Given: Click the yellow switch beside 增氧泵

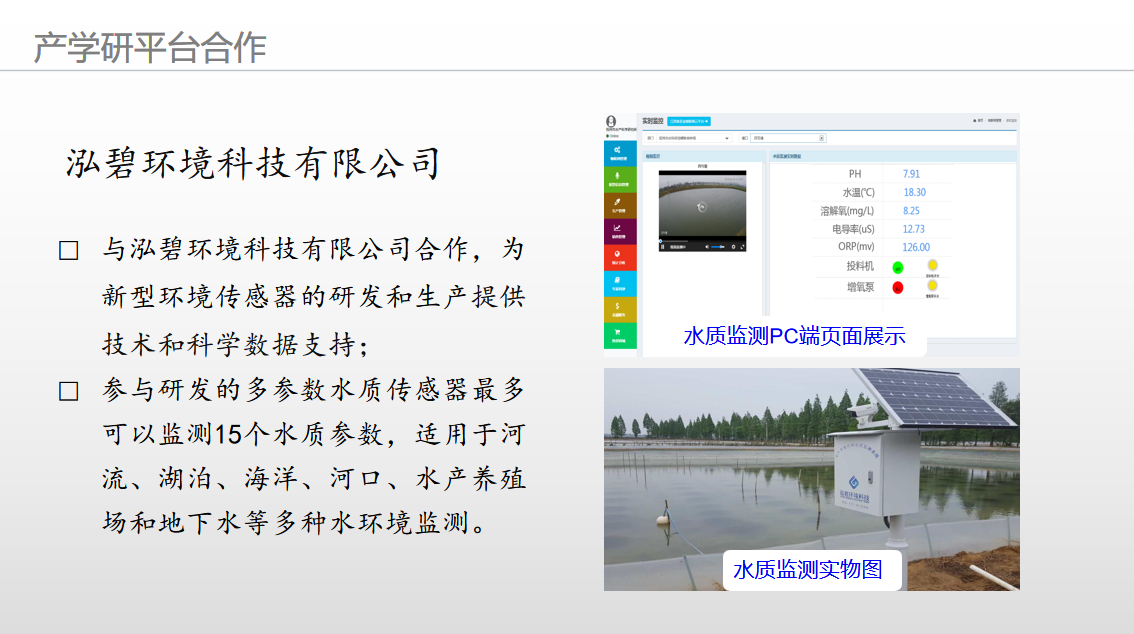Looking at the screenshot, I should [932, 286].
